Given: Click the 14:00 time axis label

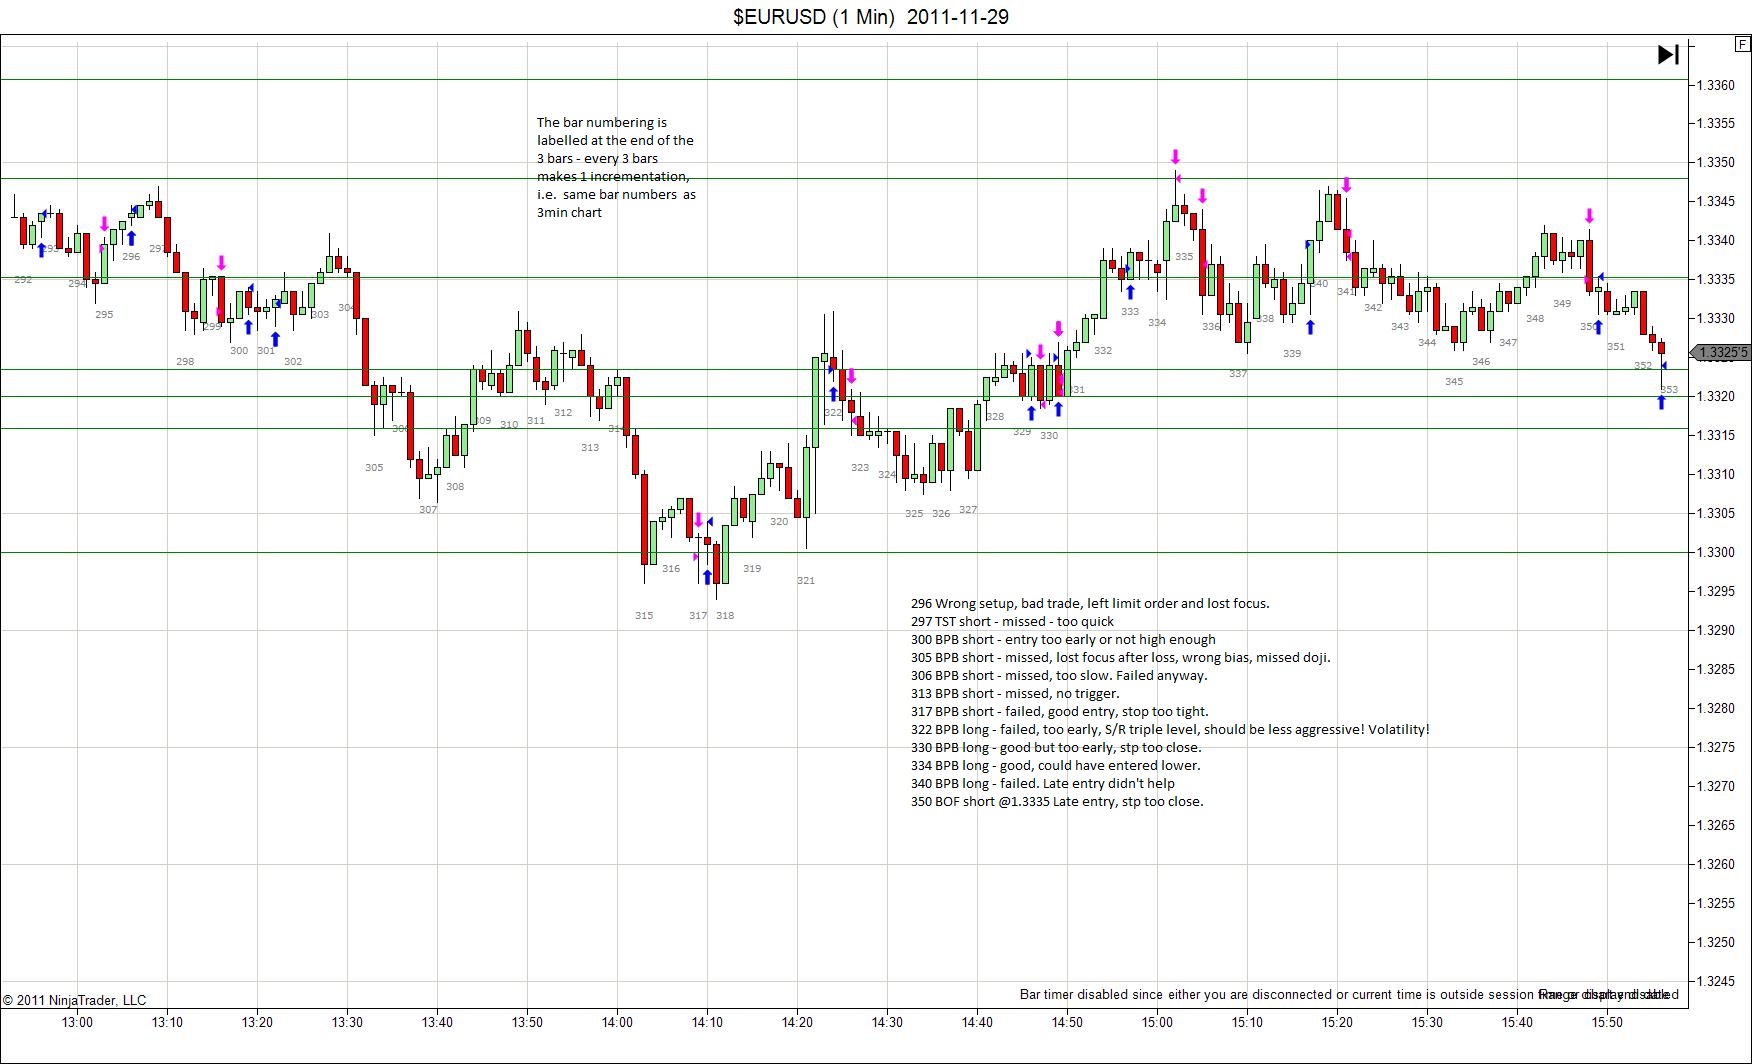Looking at the screenshot, I should click(617, 1022).
